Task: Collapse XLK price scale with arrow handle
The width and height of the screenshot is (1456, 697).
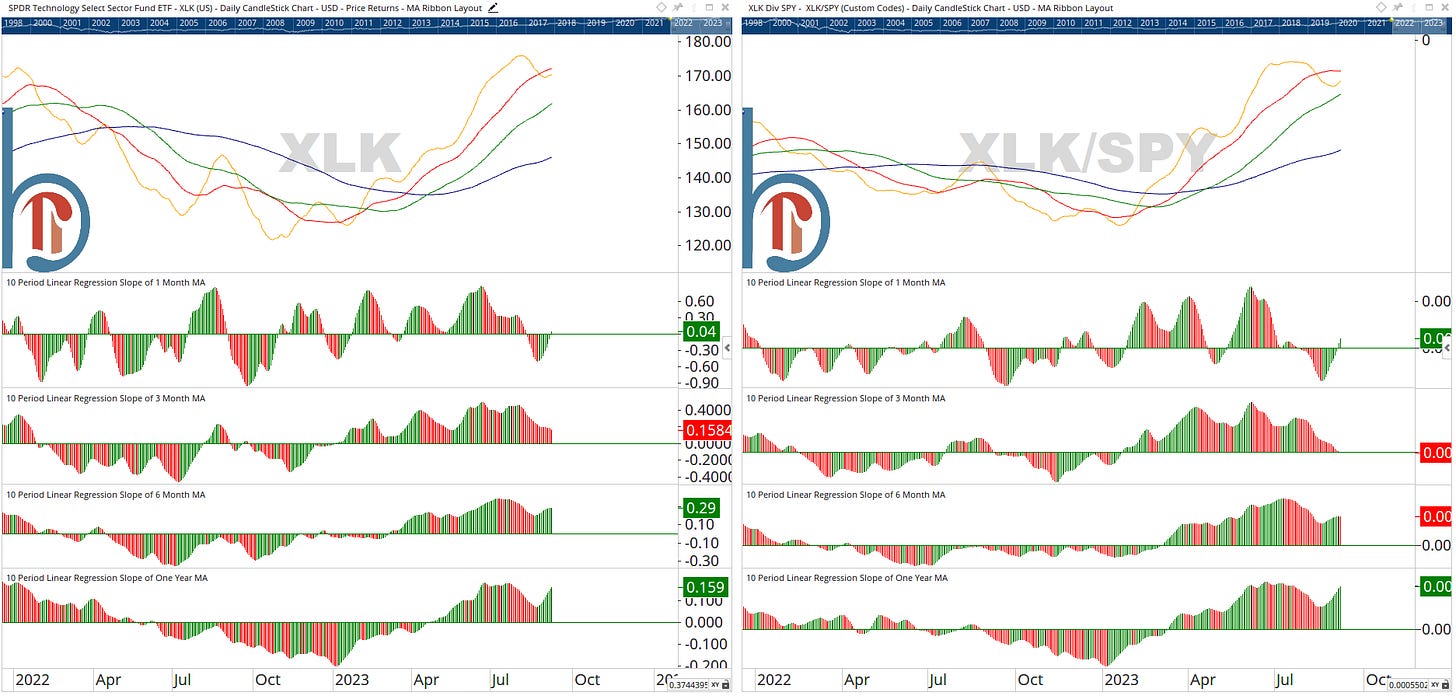Action: (x=727, y=348)
